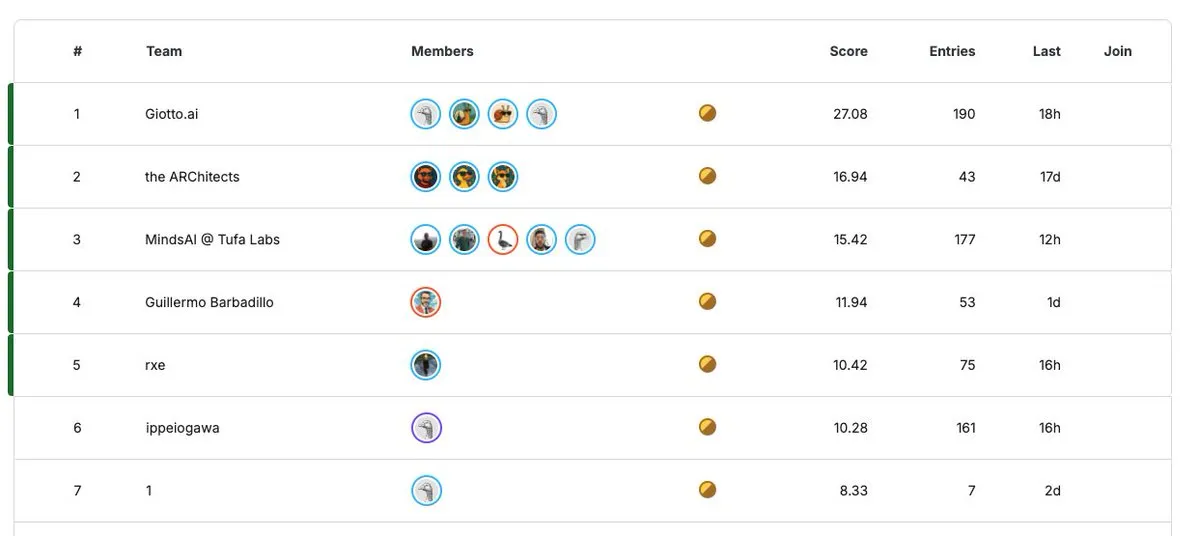Click the Join column header
Viewport: 1200px width, 536px height.
pyautogui.click(x=1117, y=51)
